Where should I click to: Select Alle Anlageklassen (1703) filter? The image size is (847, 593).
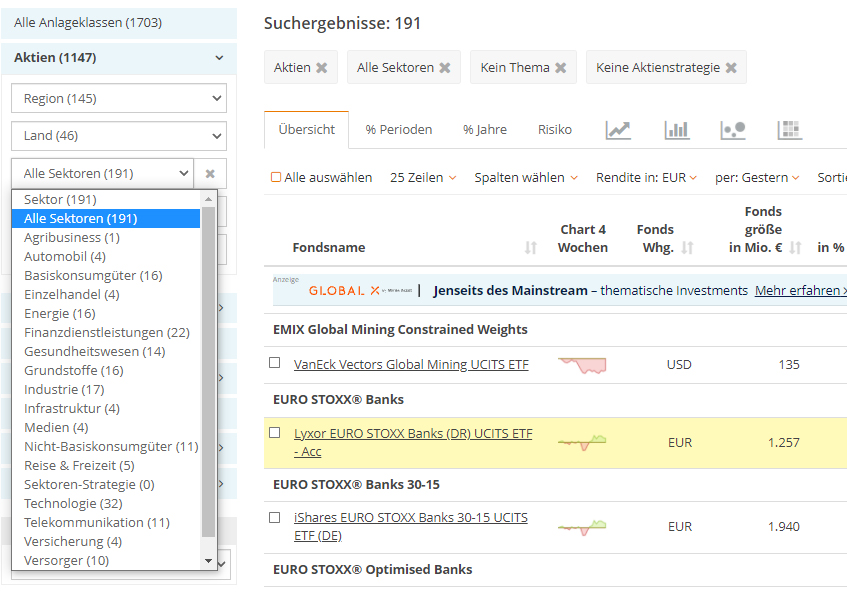coord(119,23)
